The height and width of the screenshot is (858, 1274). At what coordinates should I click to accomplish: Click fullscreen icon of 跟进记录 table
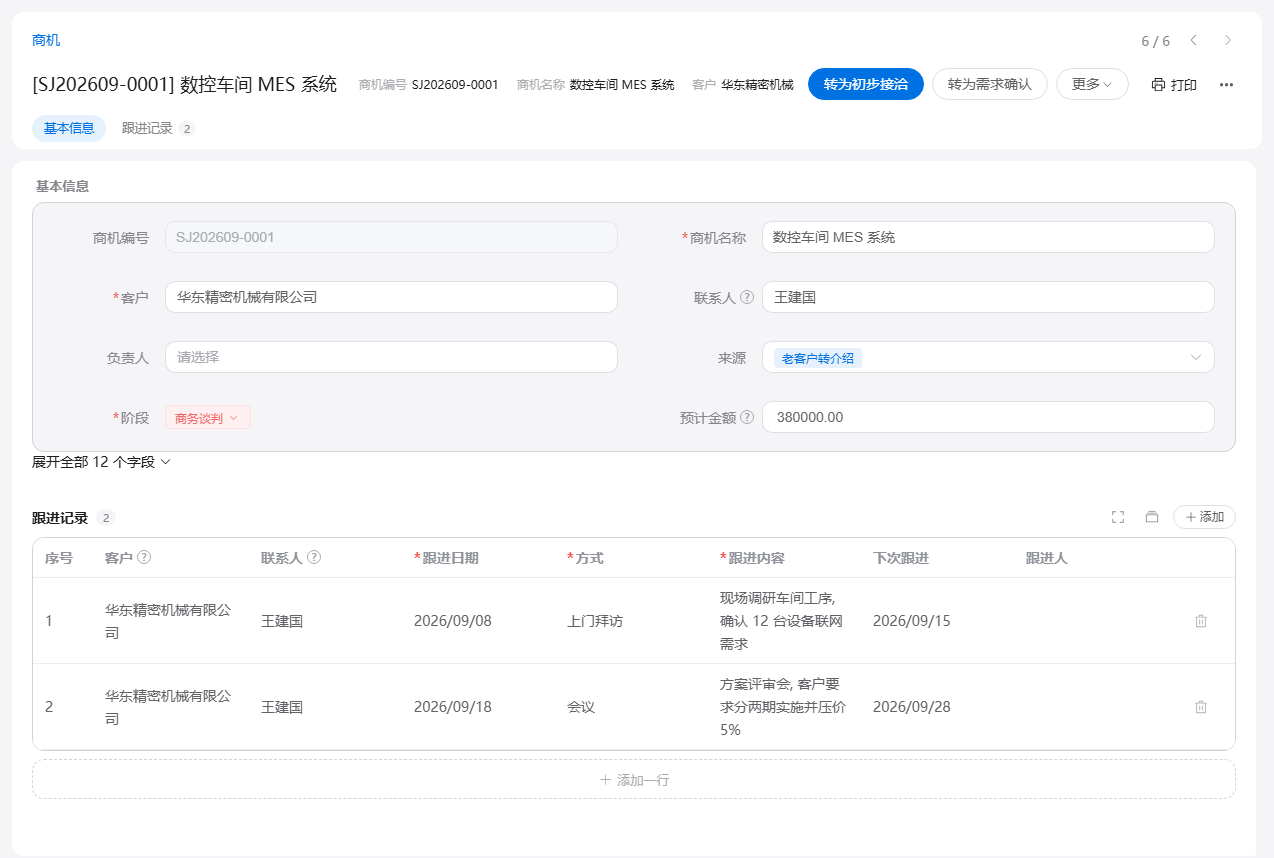(x=1118, y=517)
